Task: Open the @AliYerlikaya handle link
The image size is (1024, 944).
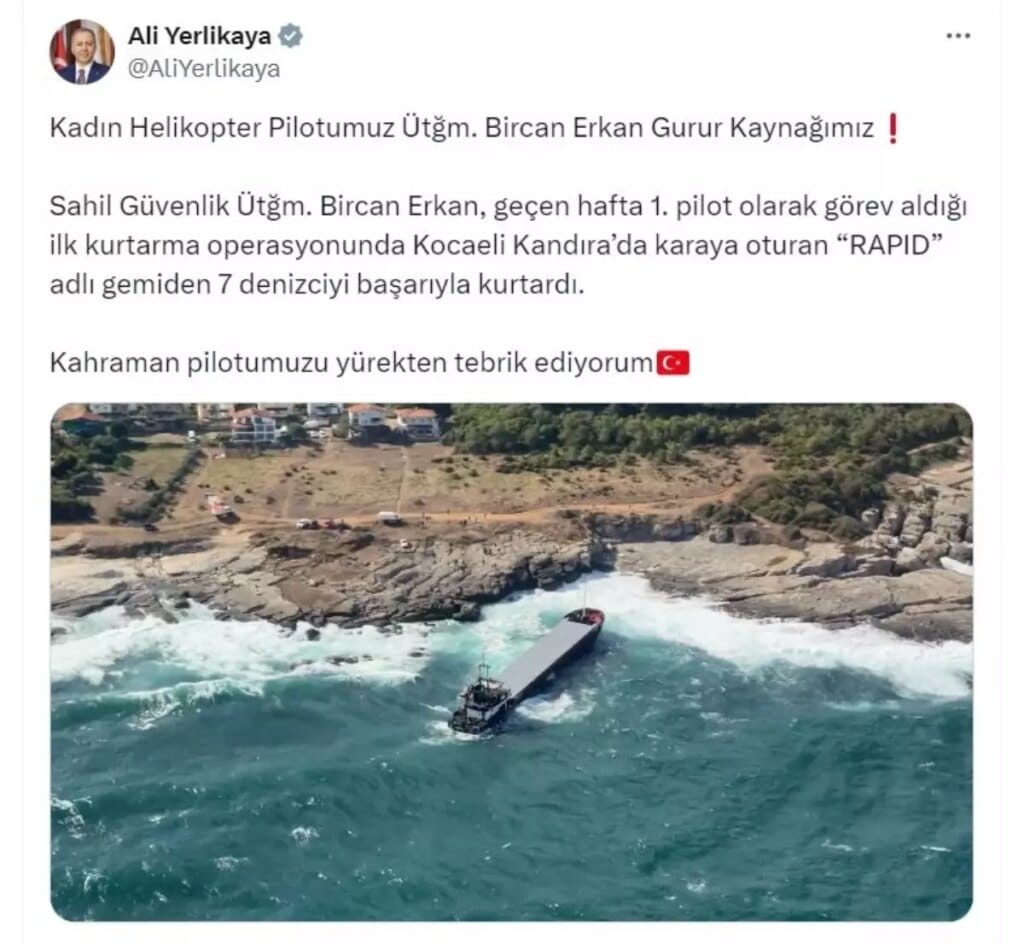Action: 204,69
